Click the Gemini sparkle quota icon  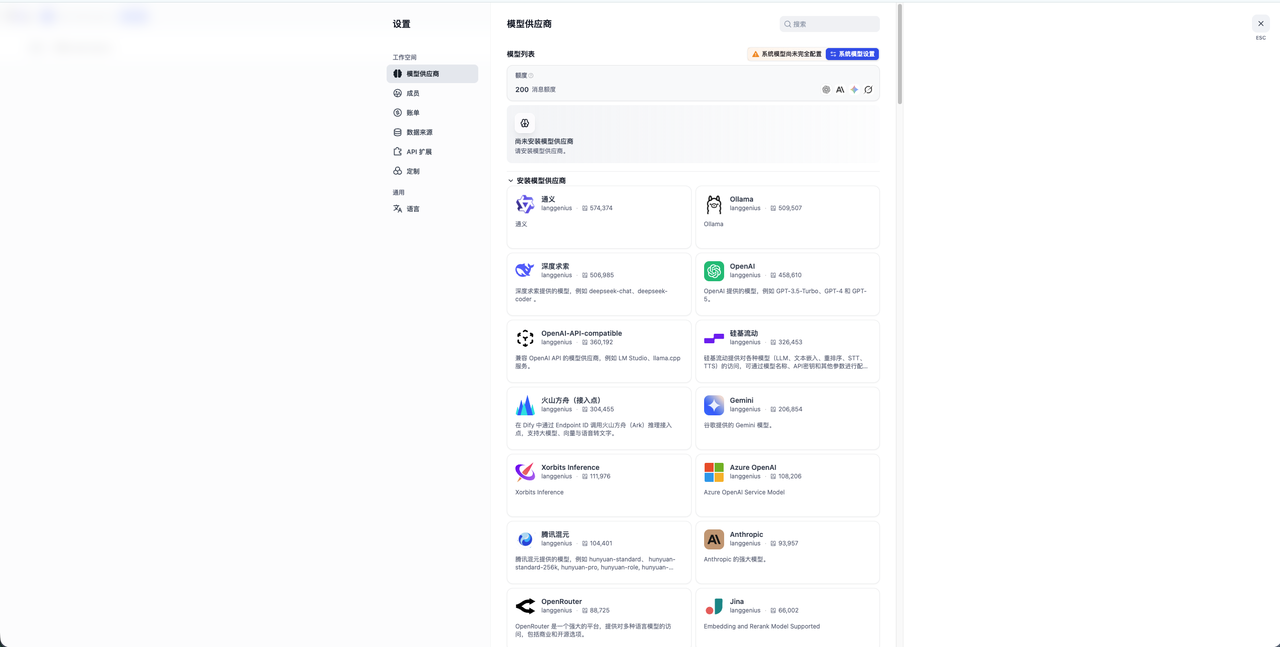[854, 90]
